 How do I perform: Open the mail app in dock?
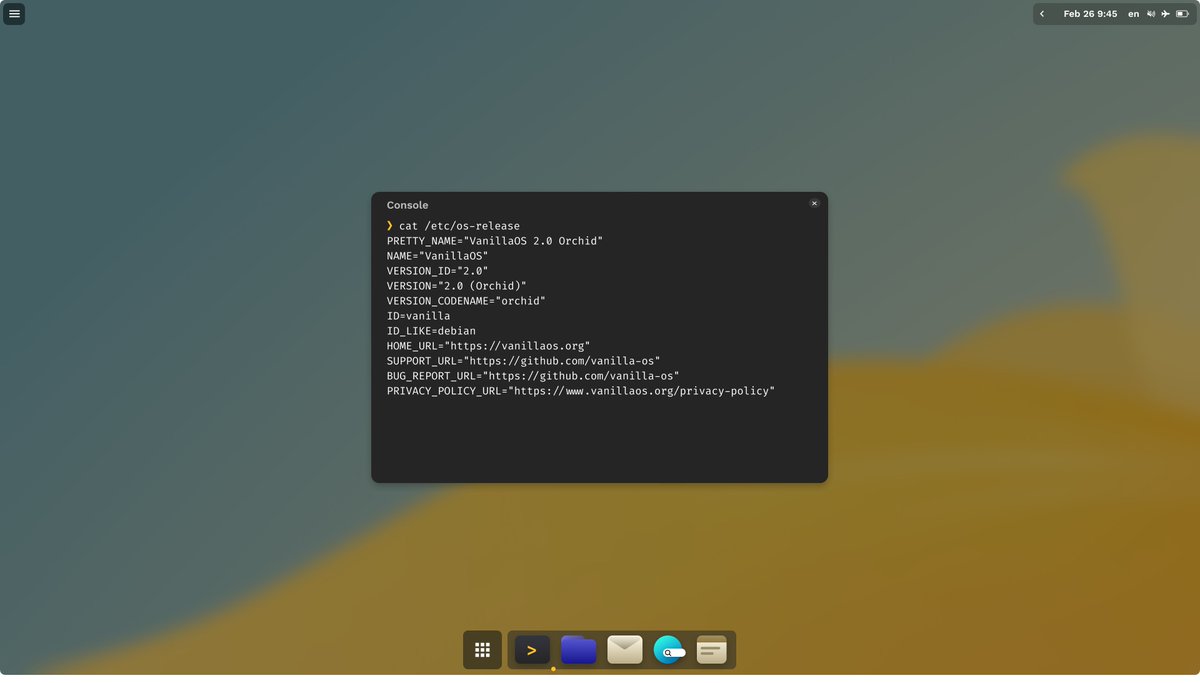[625, 650]
